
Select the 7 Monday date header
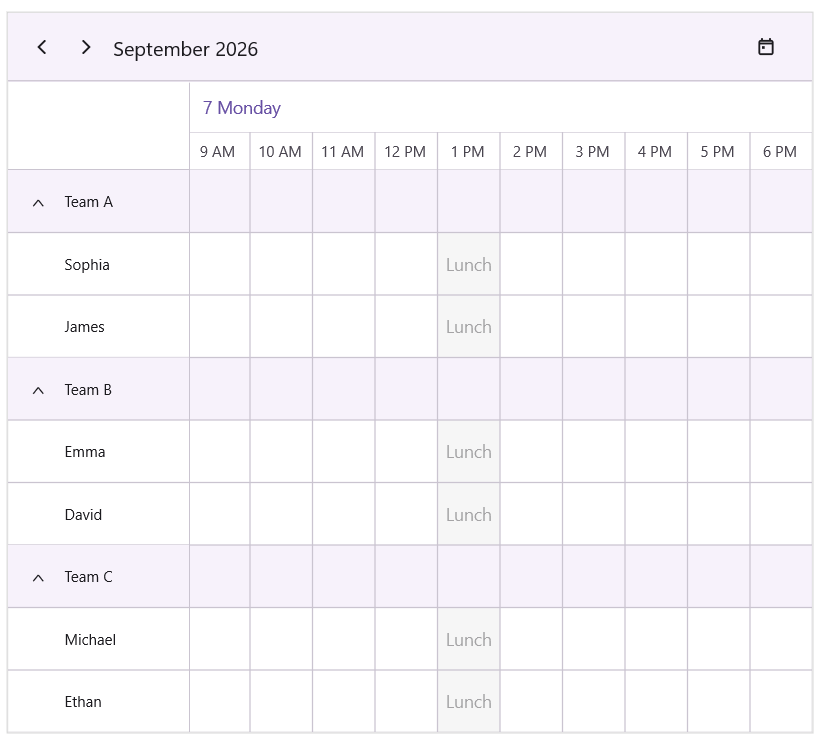(242, 108)
